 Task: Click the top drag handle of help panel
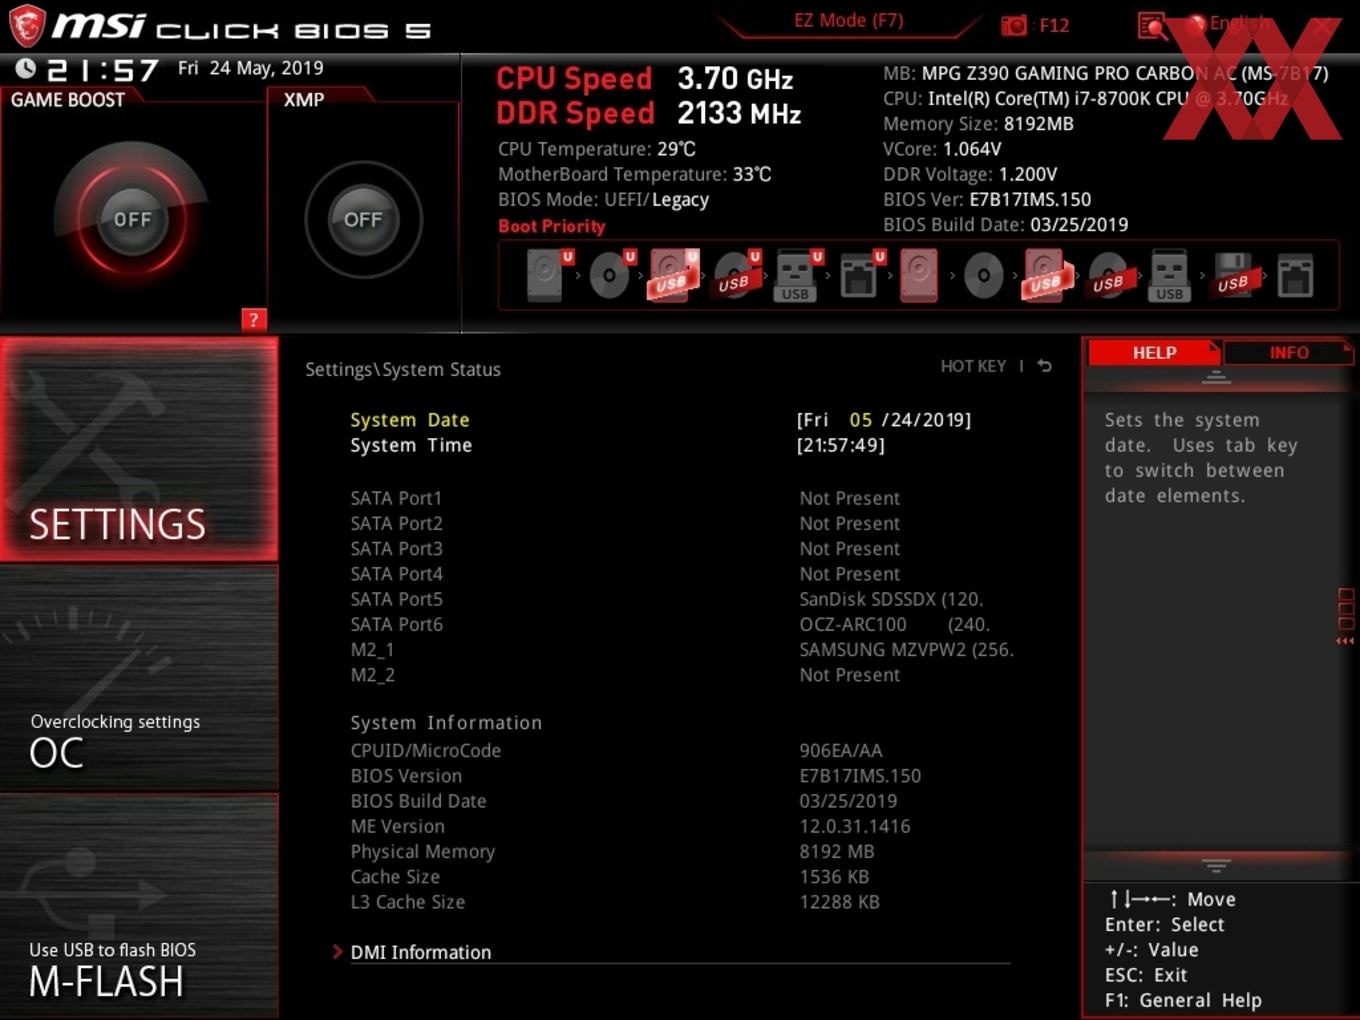tap(1216, 378)
